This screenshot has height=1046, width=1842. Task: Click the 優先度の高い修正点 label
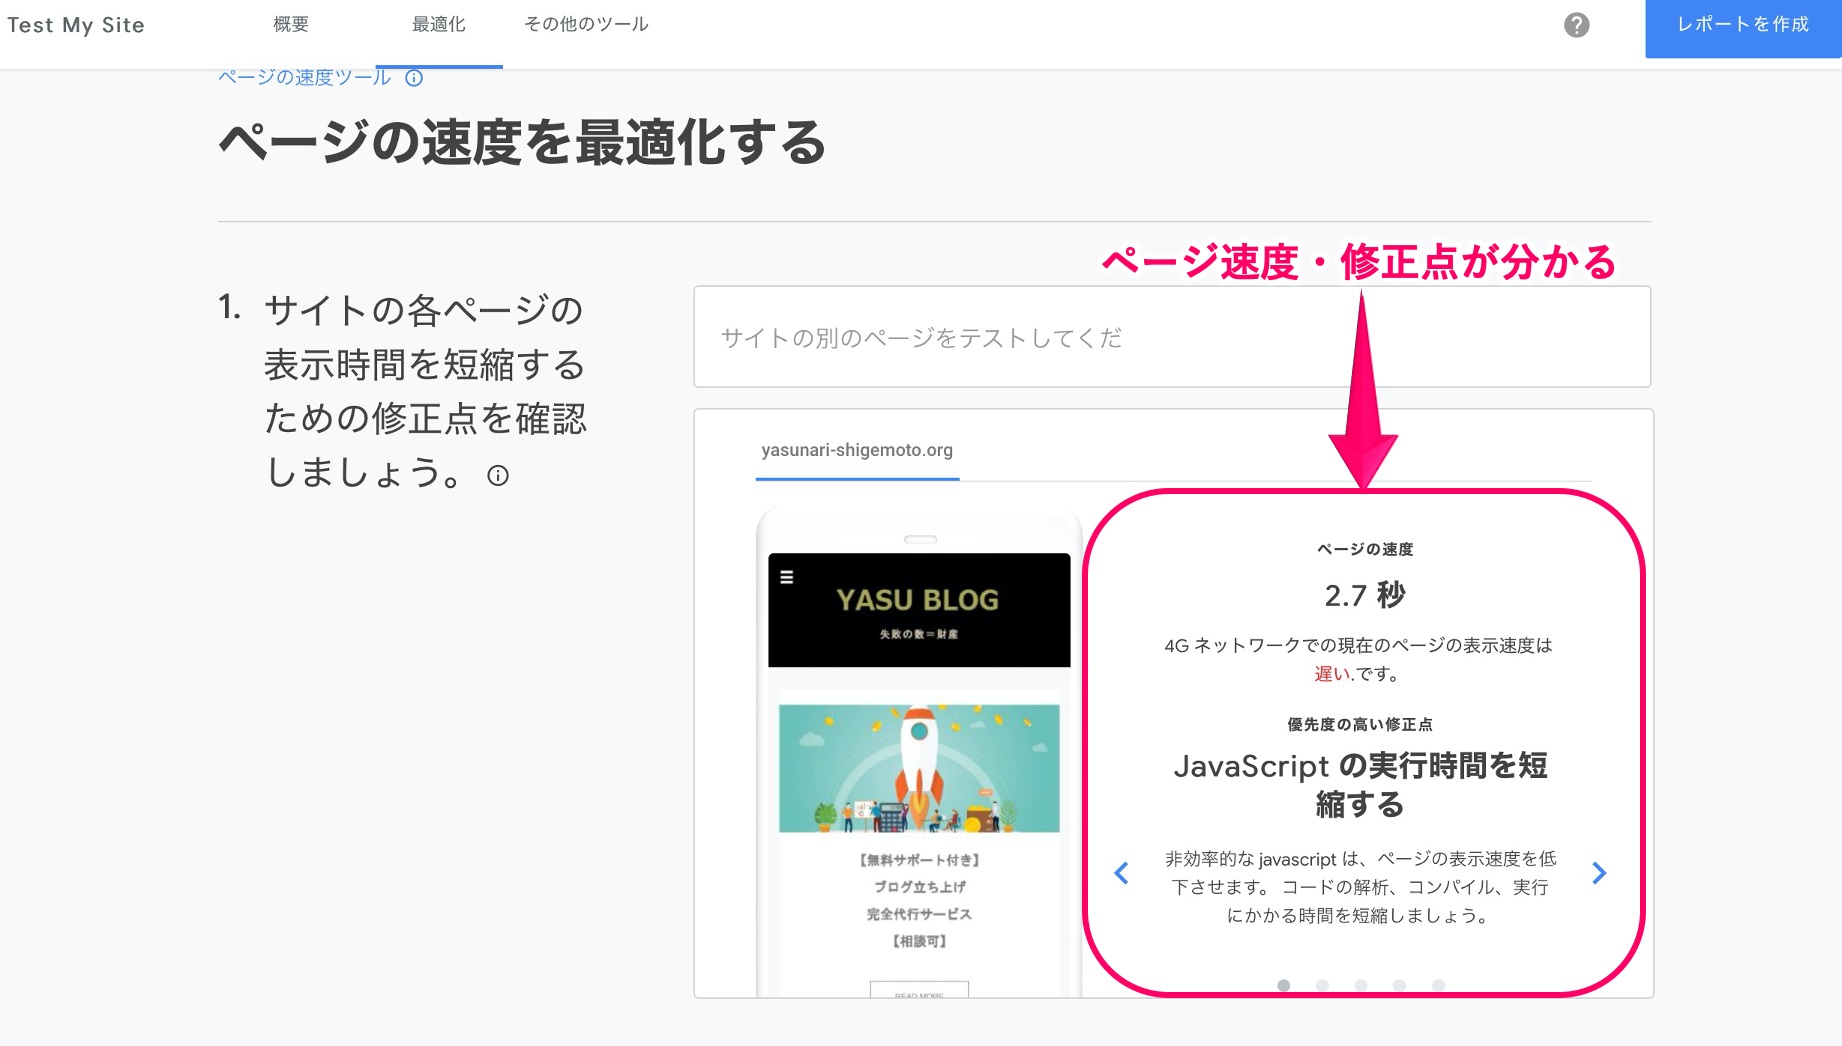click(x=1360, y=724)
